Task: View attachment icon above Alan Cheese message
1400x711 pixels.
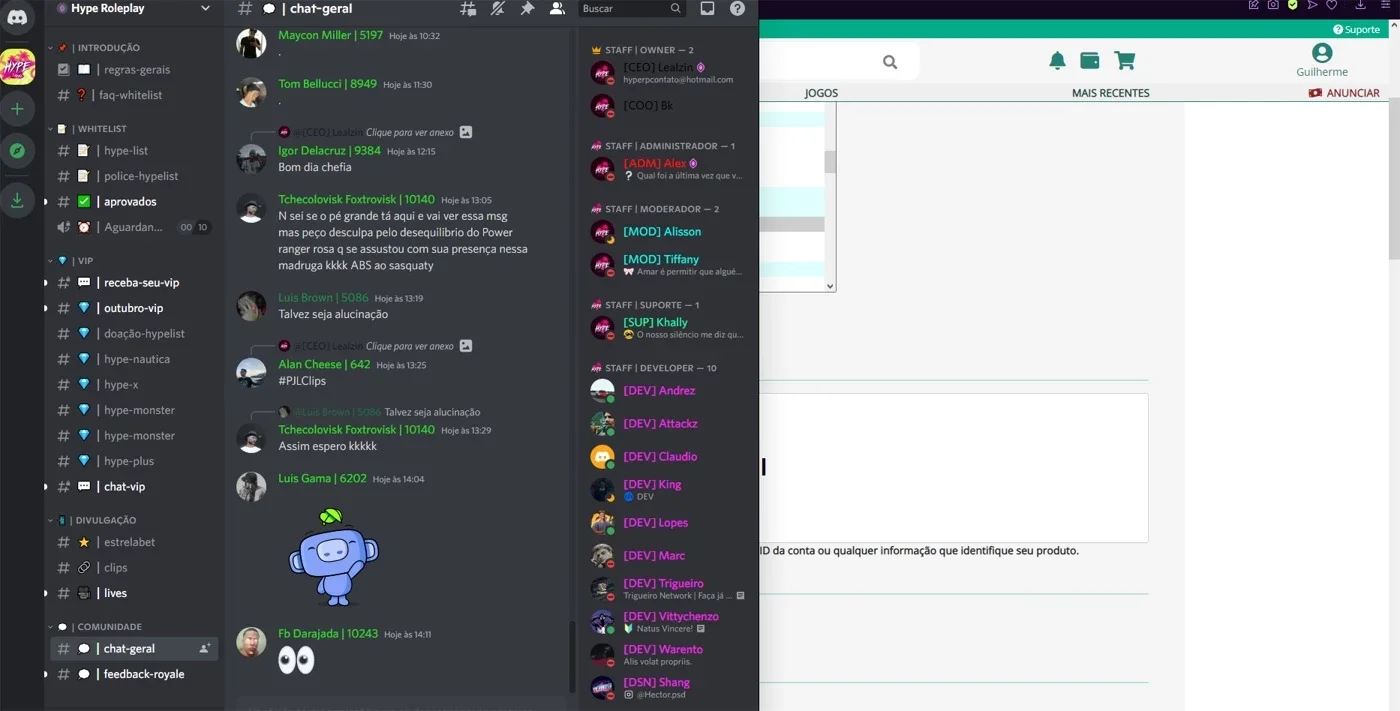Action: 466,346
